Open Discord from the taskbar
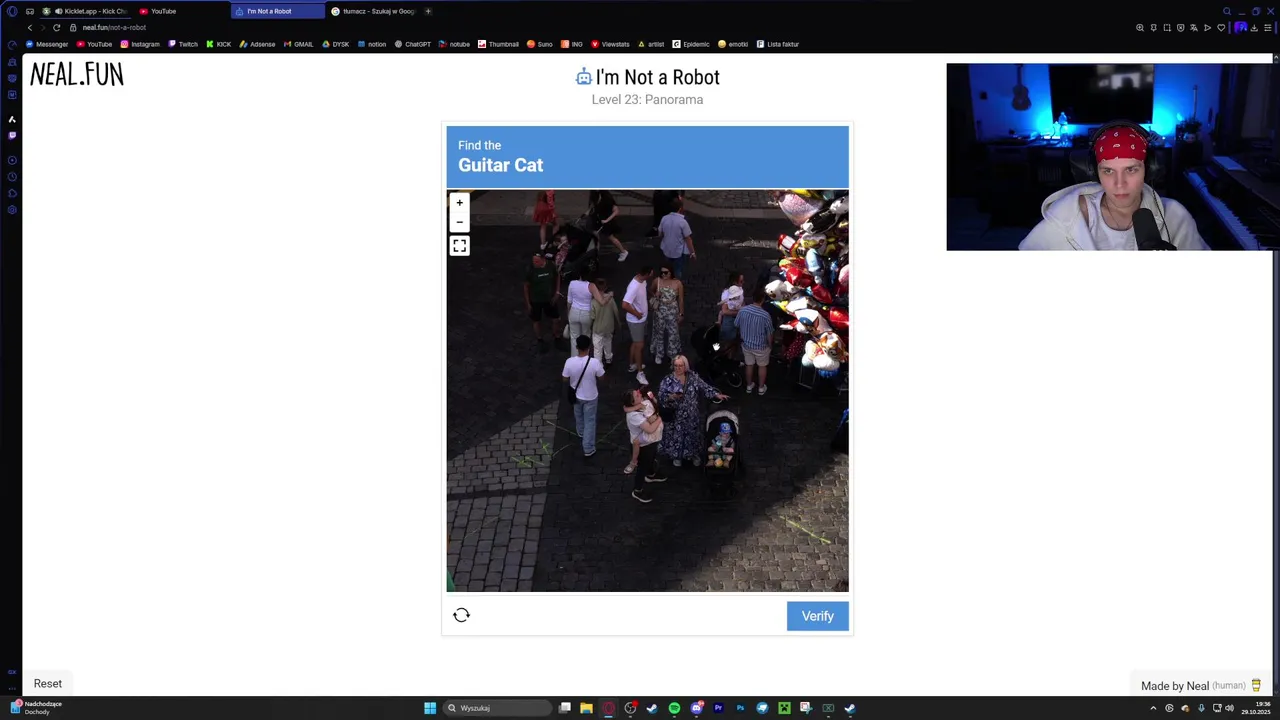The image size is (1280, 720). (x=696, y=708)
